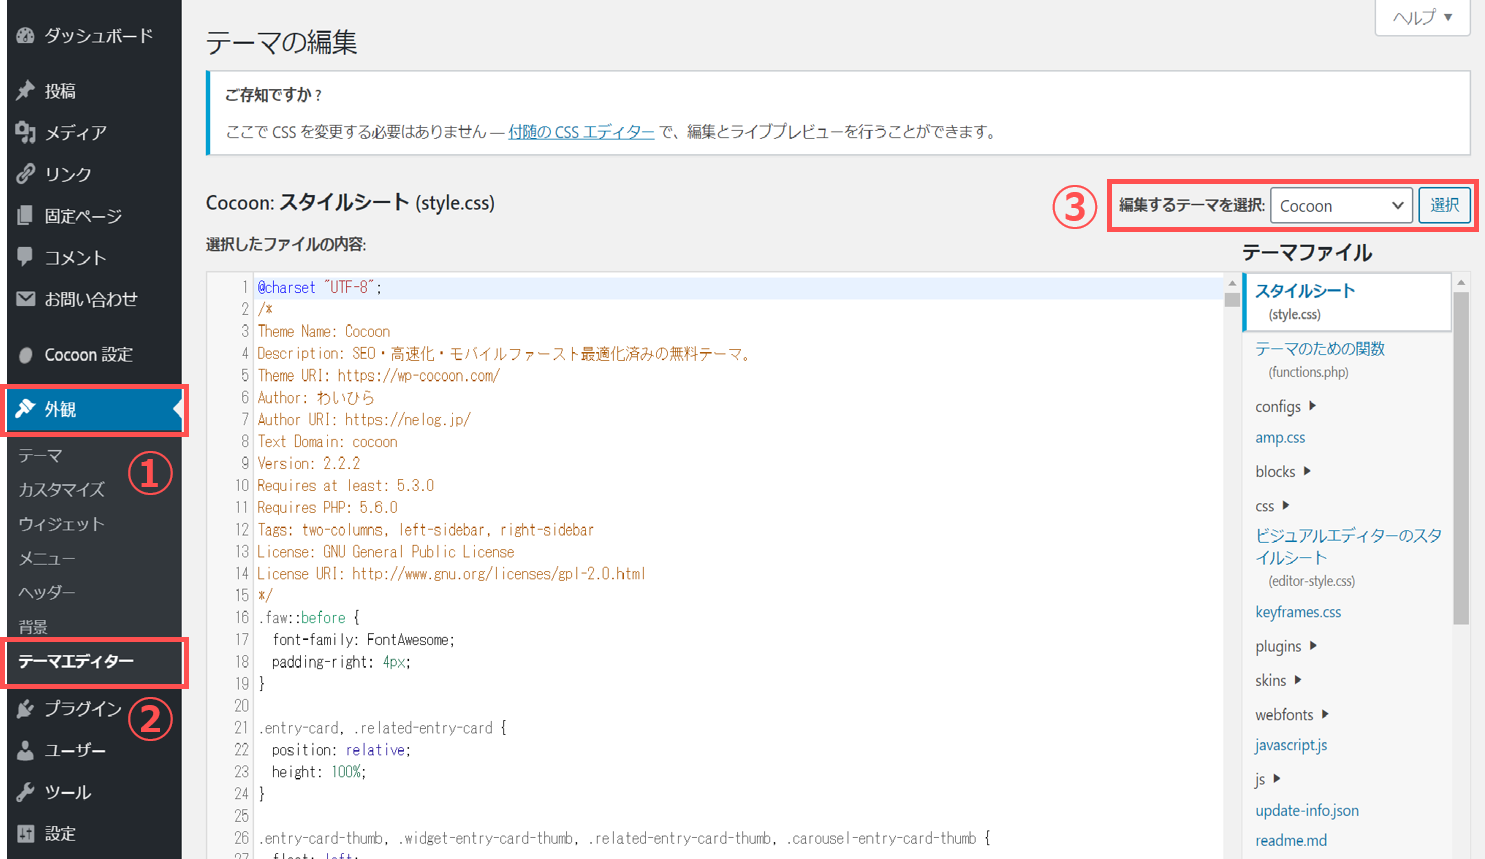Click the 'Theme Name: Cocoon' code line
Viewport: 1485px width, 859px height.
coord(324,331)
